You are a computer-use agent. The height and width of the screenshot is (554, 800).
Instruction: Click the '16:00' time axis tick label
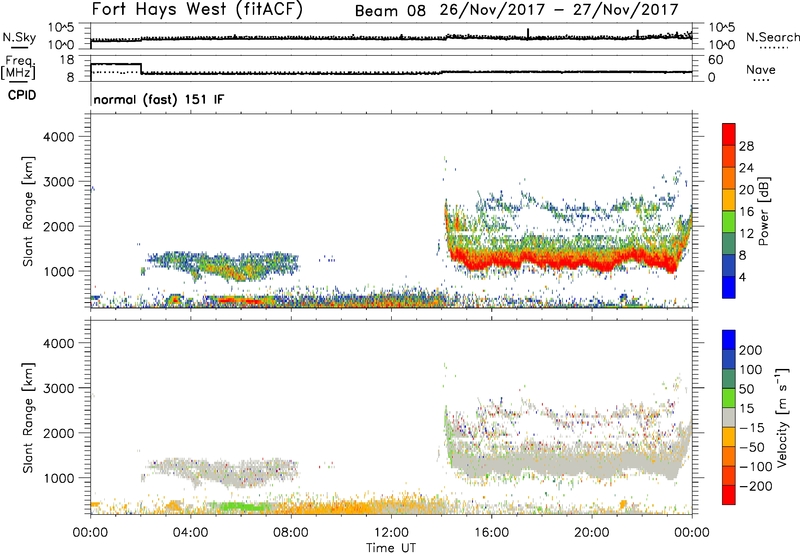491,533
